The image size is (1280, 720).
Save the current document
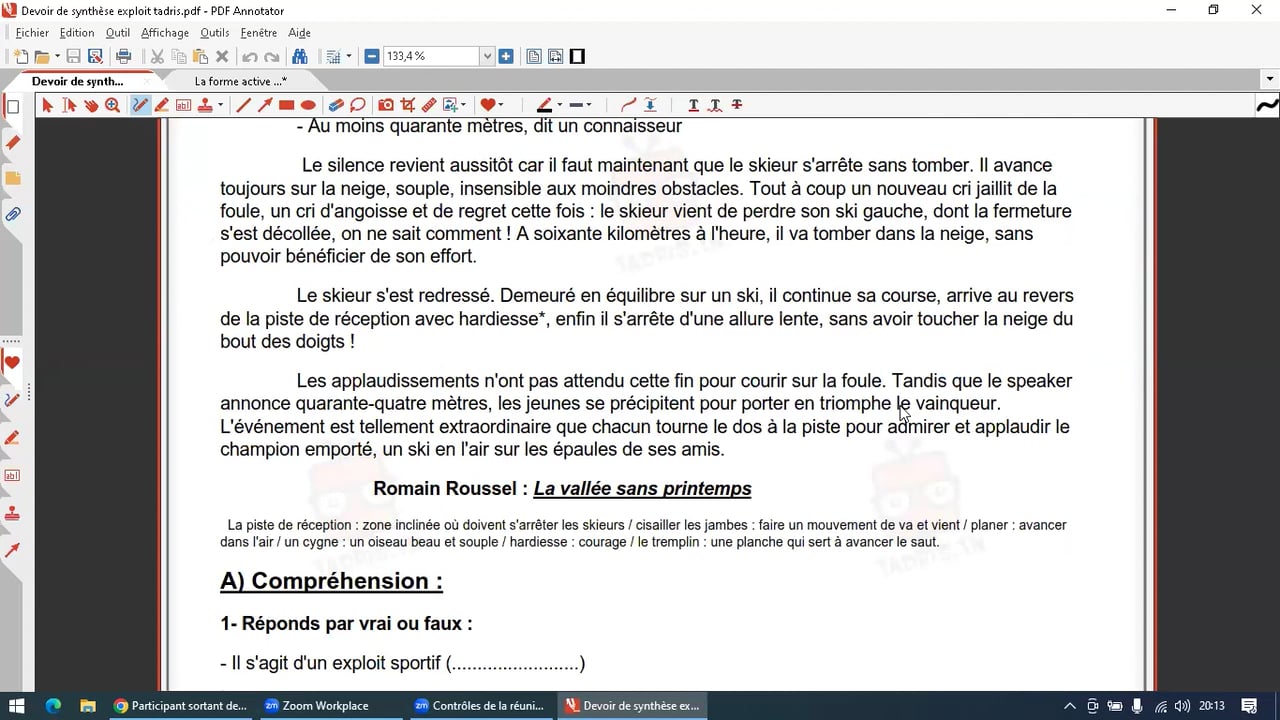[x=74, y=56]
